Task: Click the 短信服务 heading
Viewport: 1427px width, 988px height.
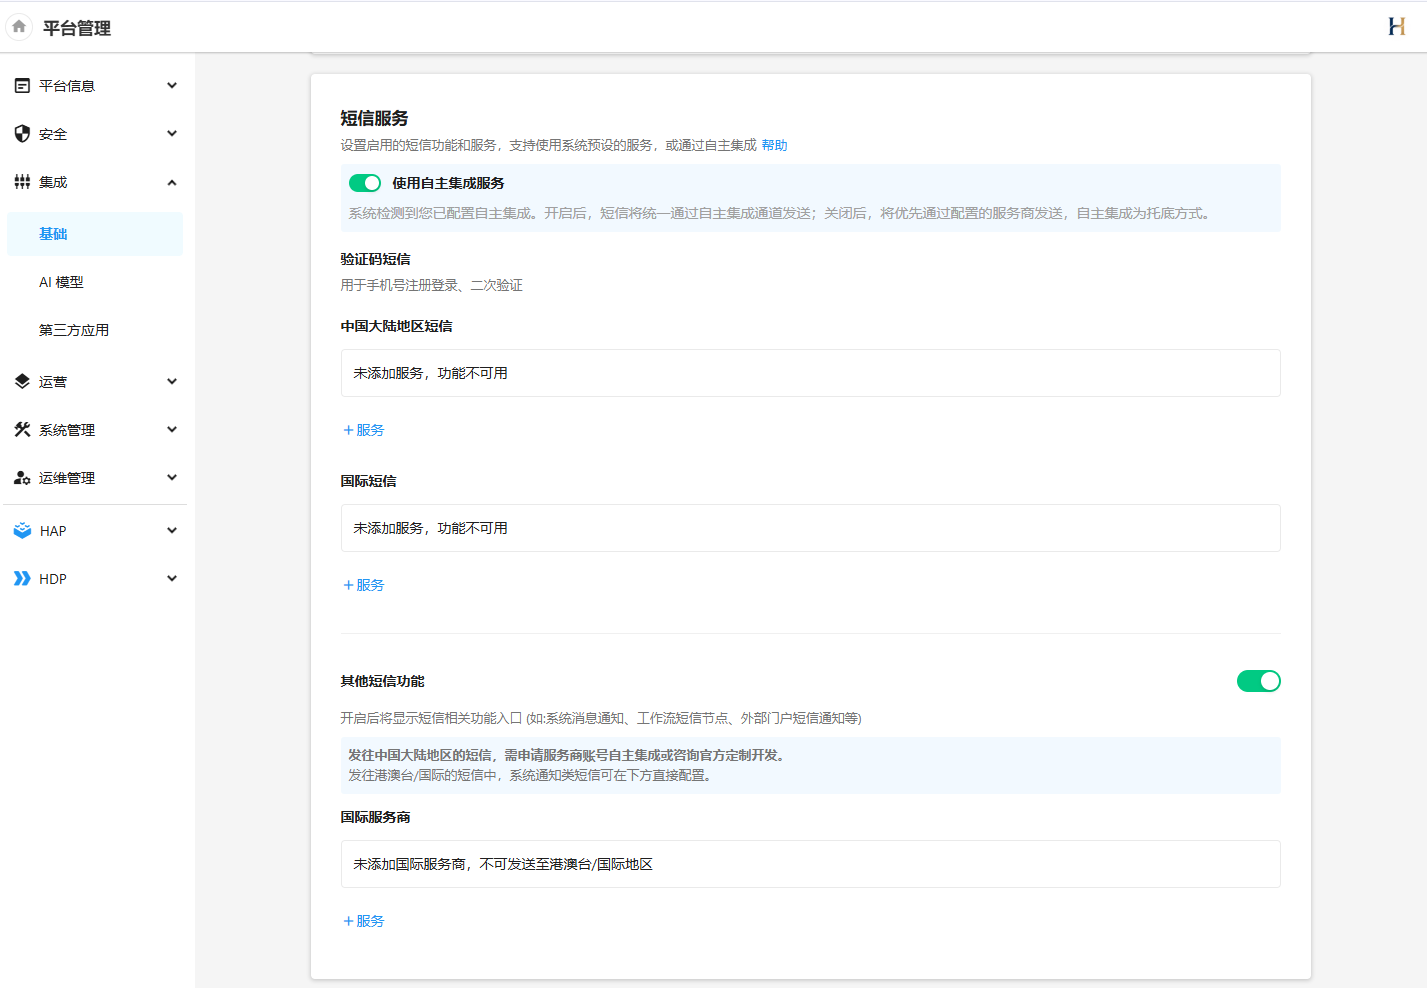Action: pos(374,118)
